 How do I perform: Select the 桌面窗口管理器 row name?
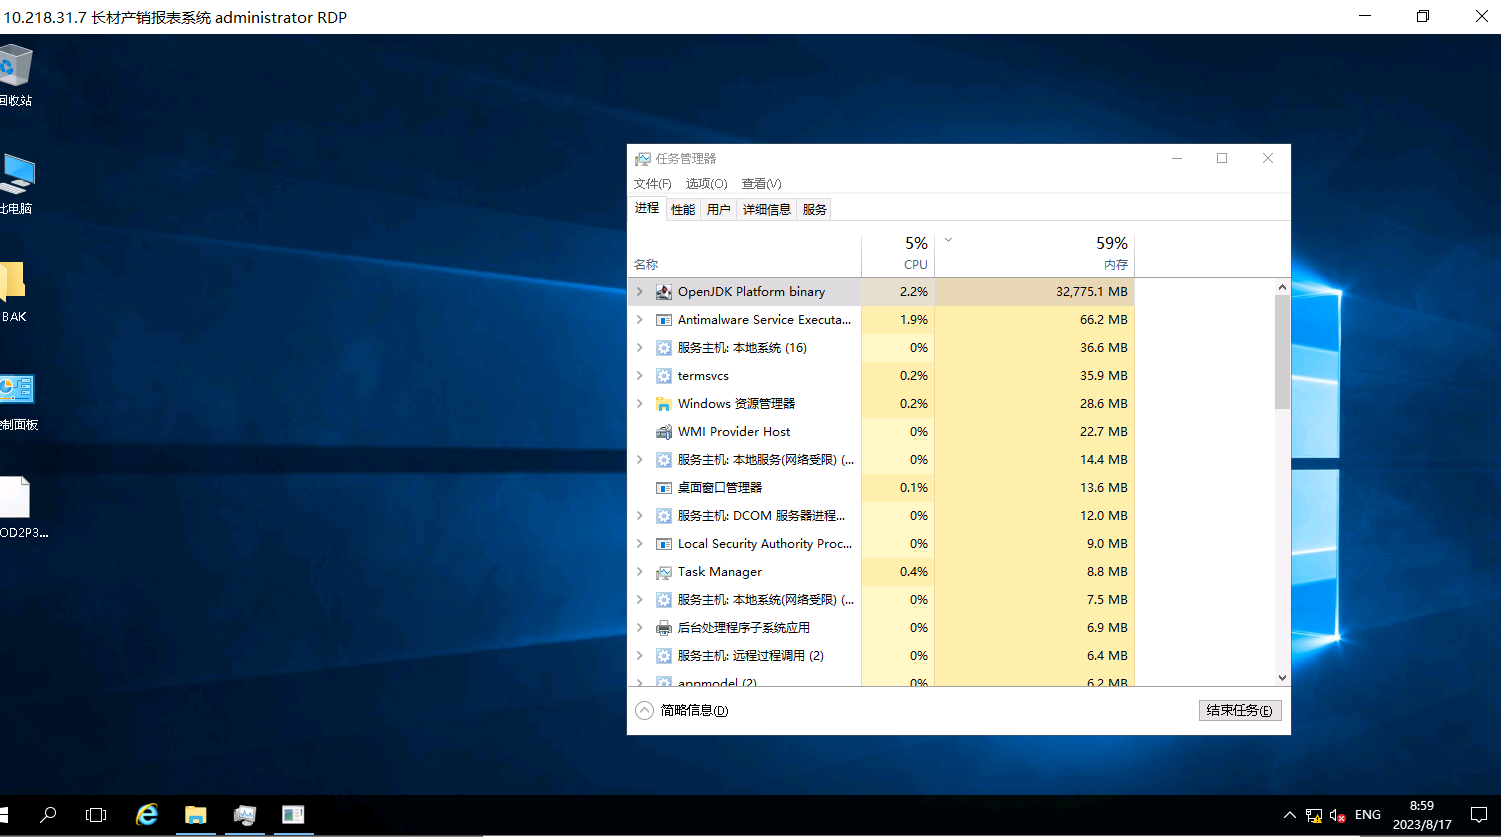[x=720, y=488]
